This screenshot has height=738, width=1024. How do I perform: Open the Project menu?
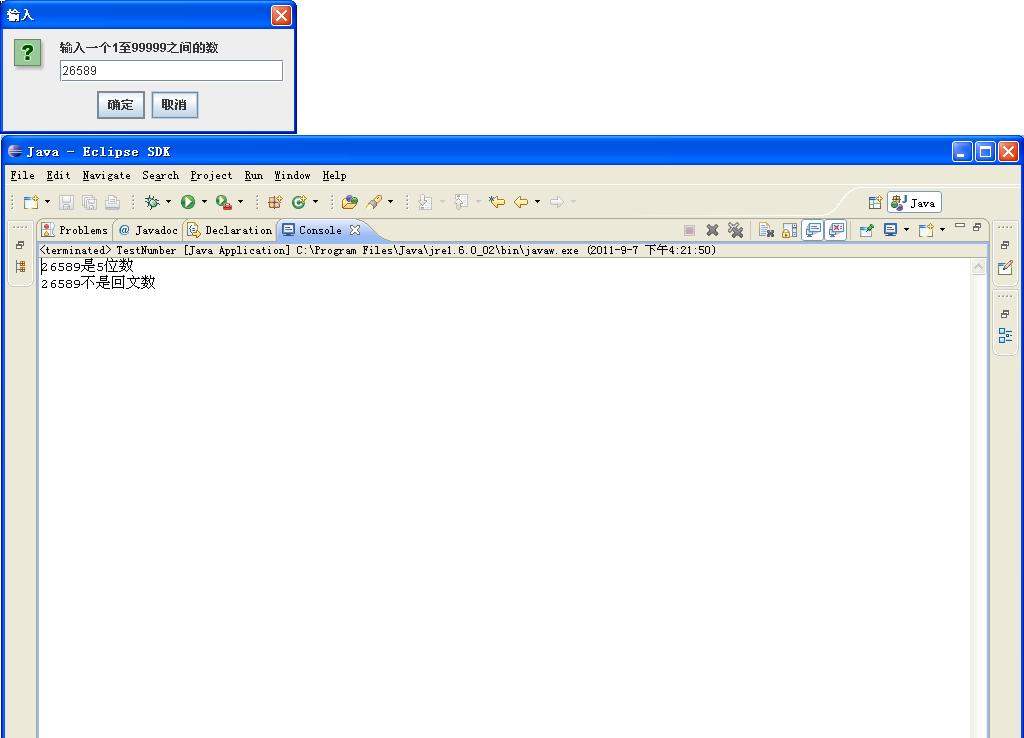tap(211, 175)
